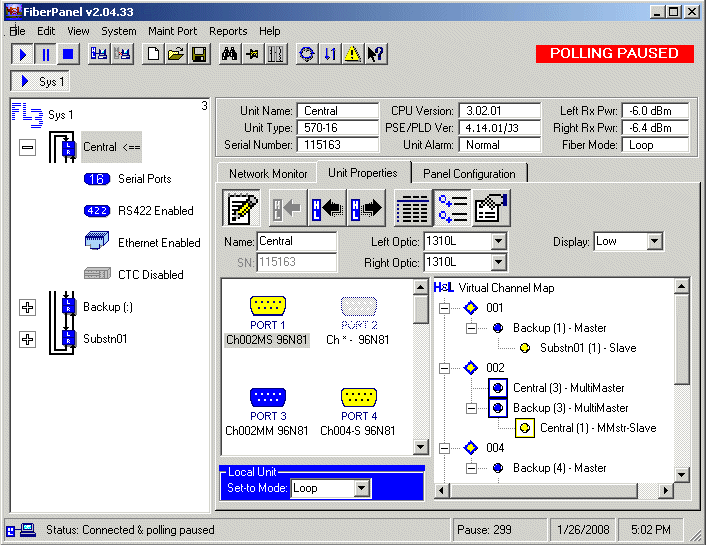Viewport: 706px width, 545px height.
Task: Click the table grid view icon
Action: [412, 208]
